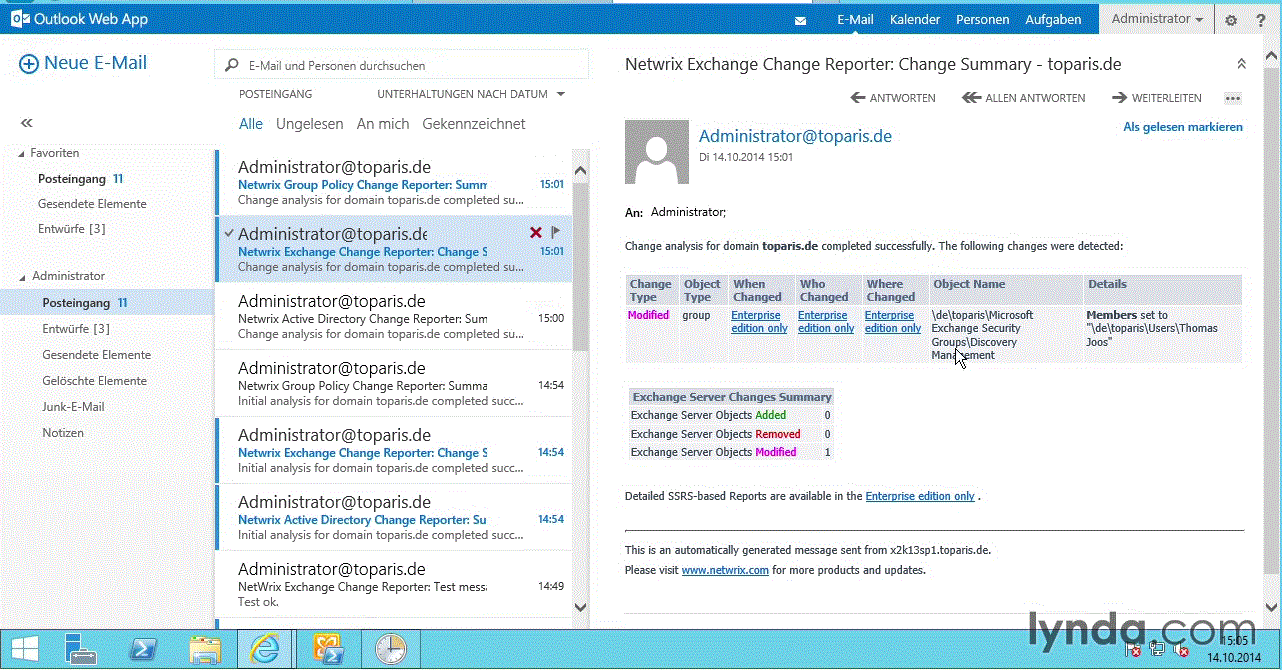The width and height of the screenshot is (1282, 670).
Task: Click the sender avatar picture
Action: click(657, 152)
